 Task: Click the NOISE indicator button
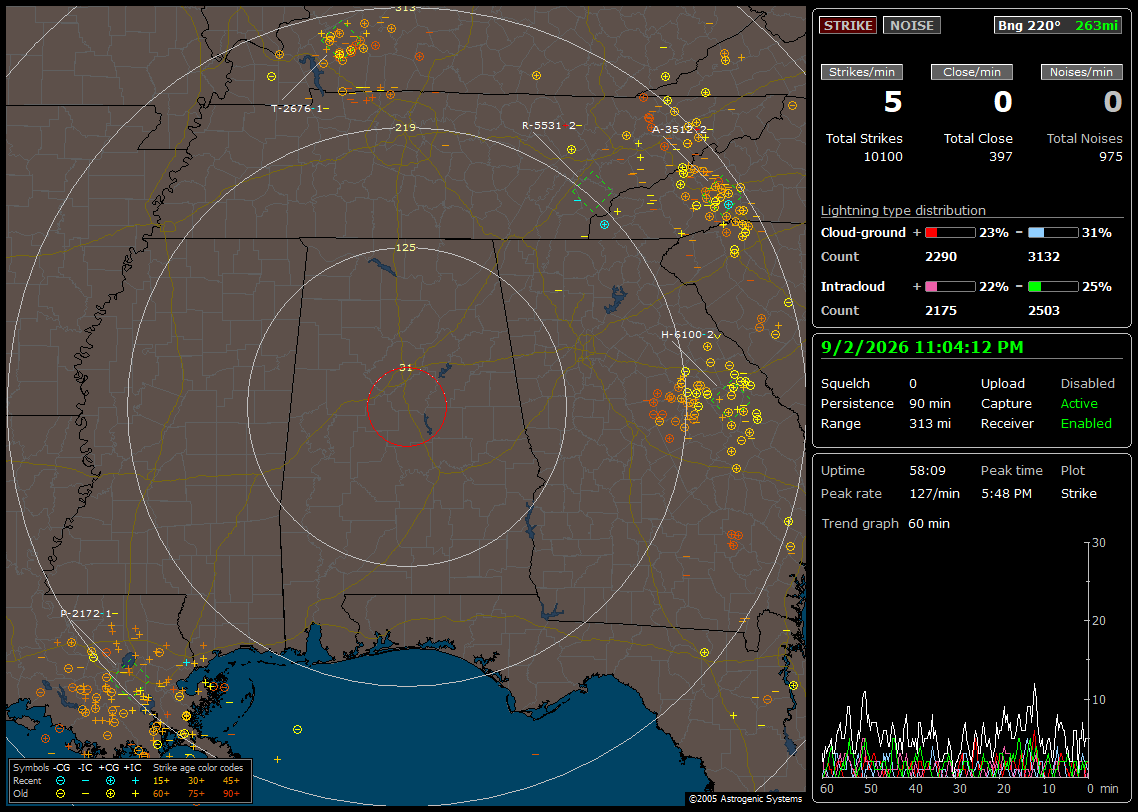pyautogui.click(x=912, y=25)
